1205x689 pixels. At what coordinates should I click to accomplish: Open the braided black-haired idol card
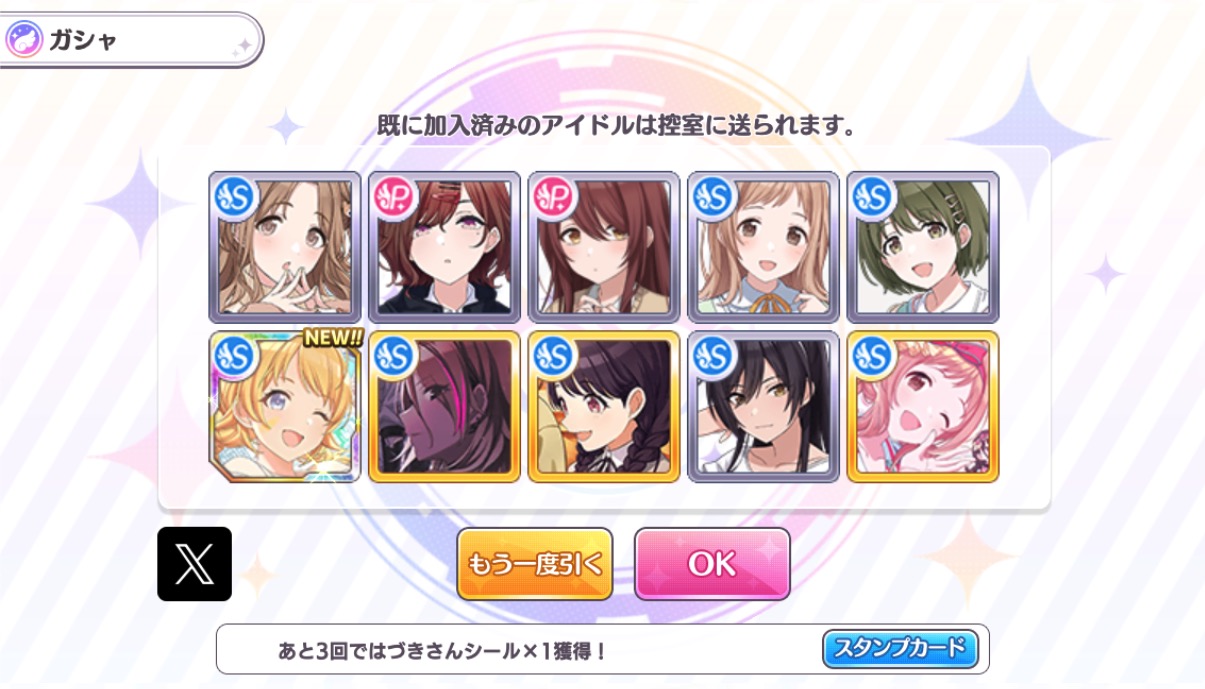603,407
